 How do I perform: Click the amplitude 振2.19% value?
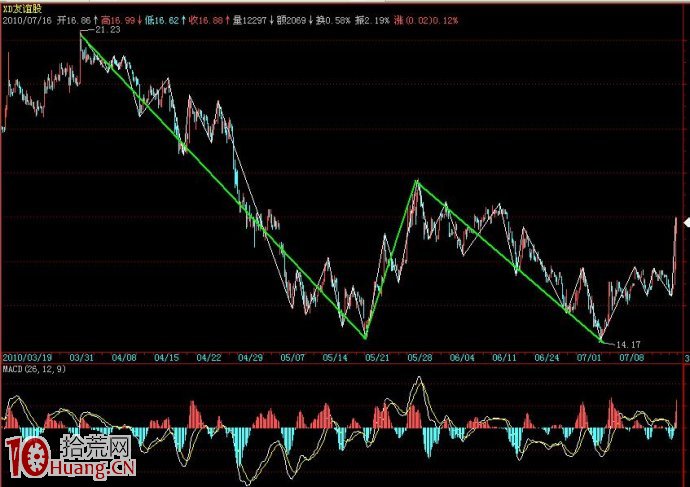click(372, 20)
